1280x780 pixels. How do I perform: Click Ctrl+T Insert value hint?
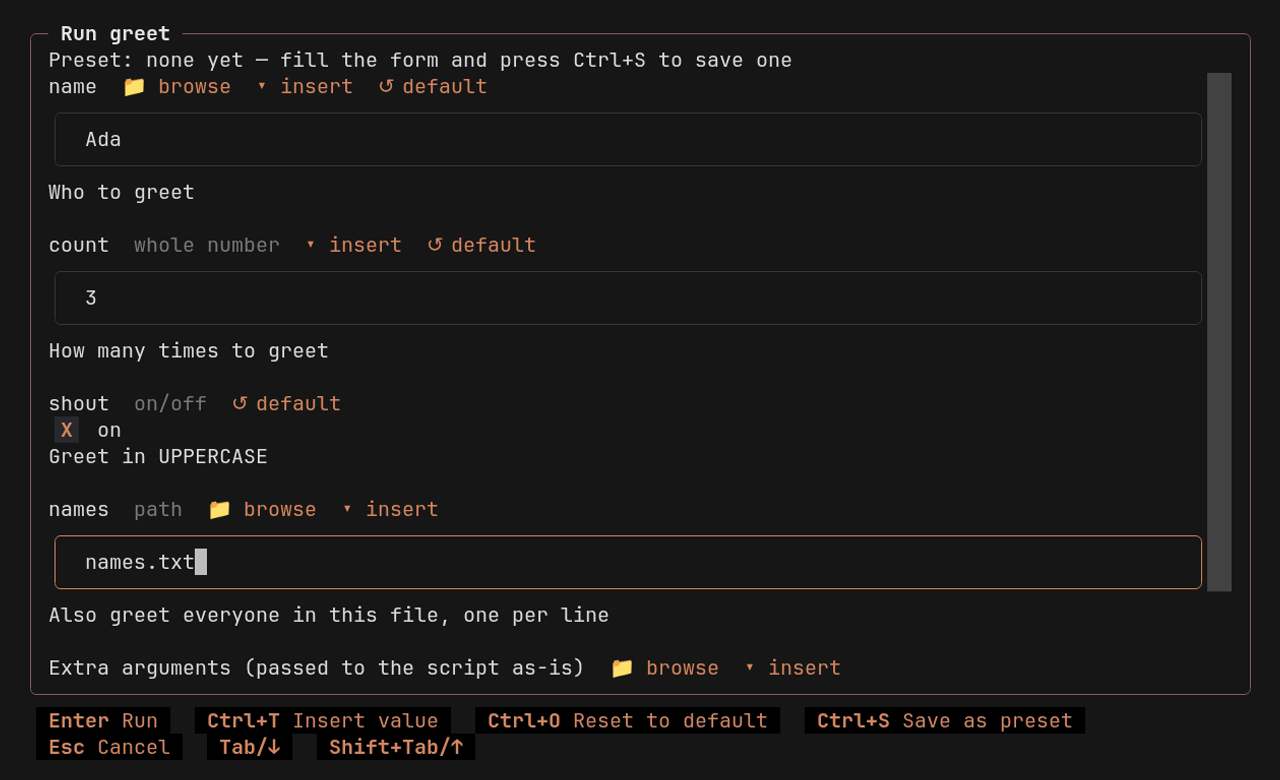[x=323, y=721]
